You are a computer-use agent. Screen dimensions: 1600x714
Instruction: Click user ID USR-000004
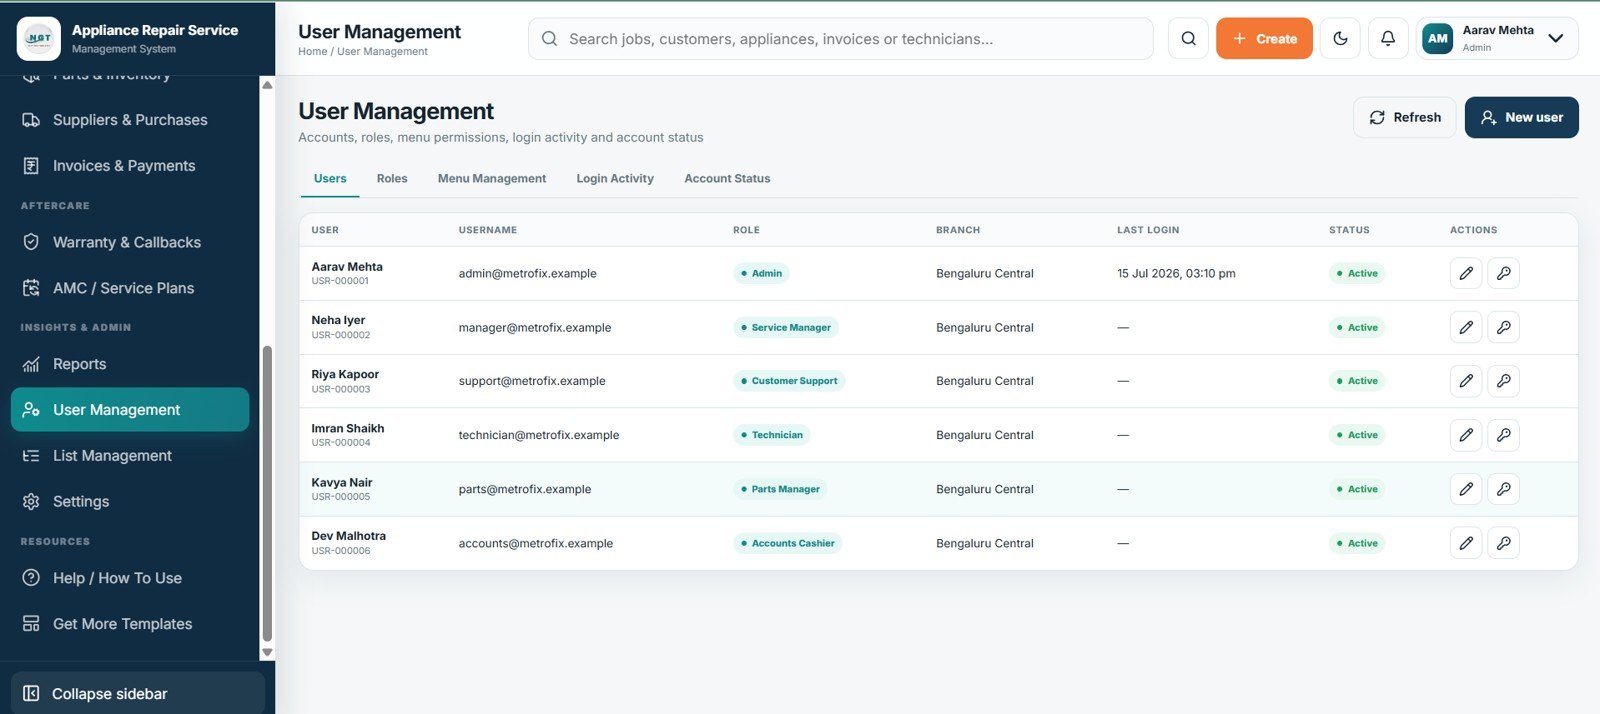[341, 443]
